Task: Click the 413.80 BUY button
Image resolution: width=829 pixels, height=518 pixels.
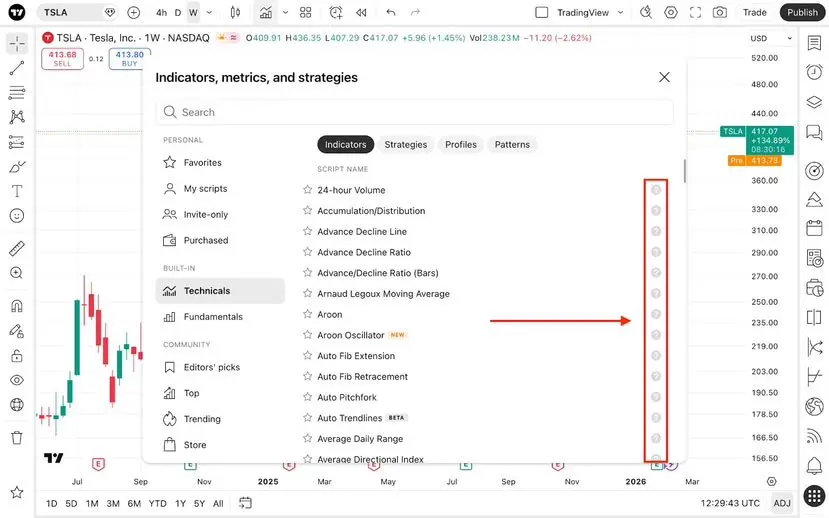Action: click(x=130, y=59)
